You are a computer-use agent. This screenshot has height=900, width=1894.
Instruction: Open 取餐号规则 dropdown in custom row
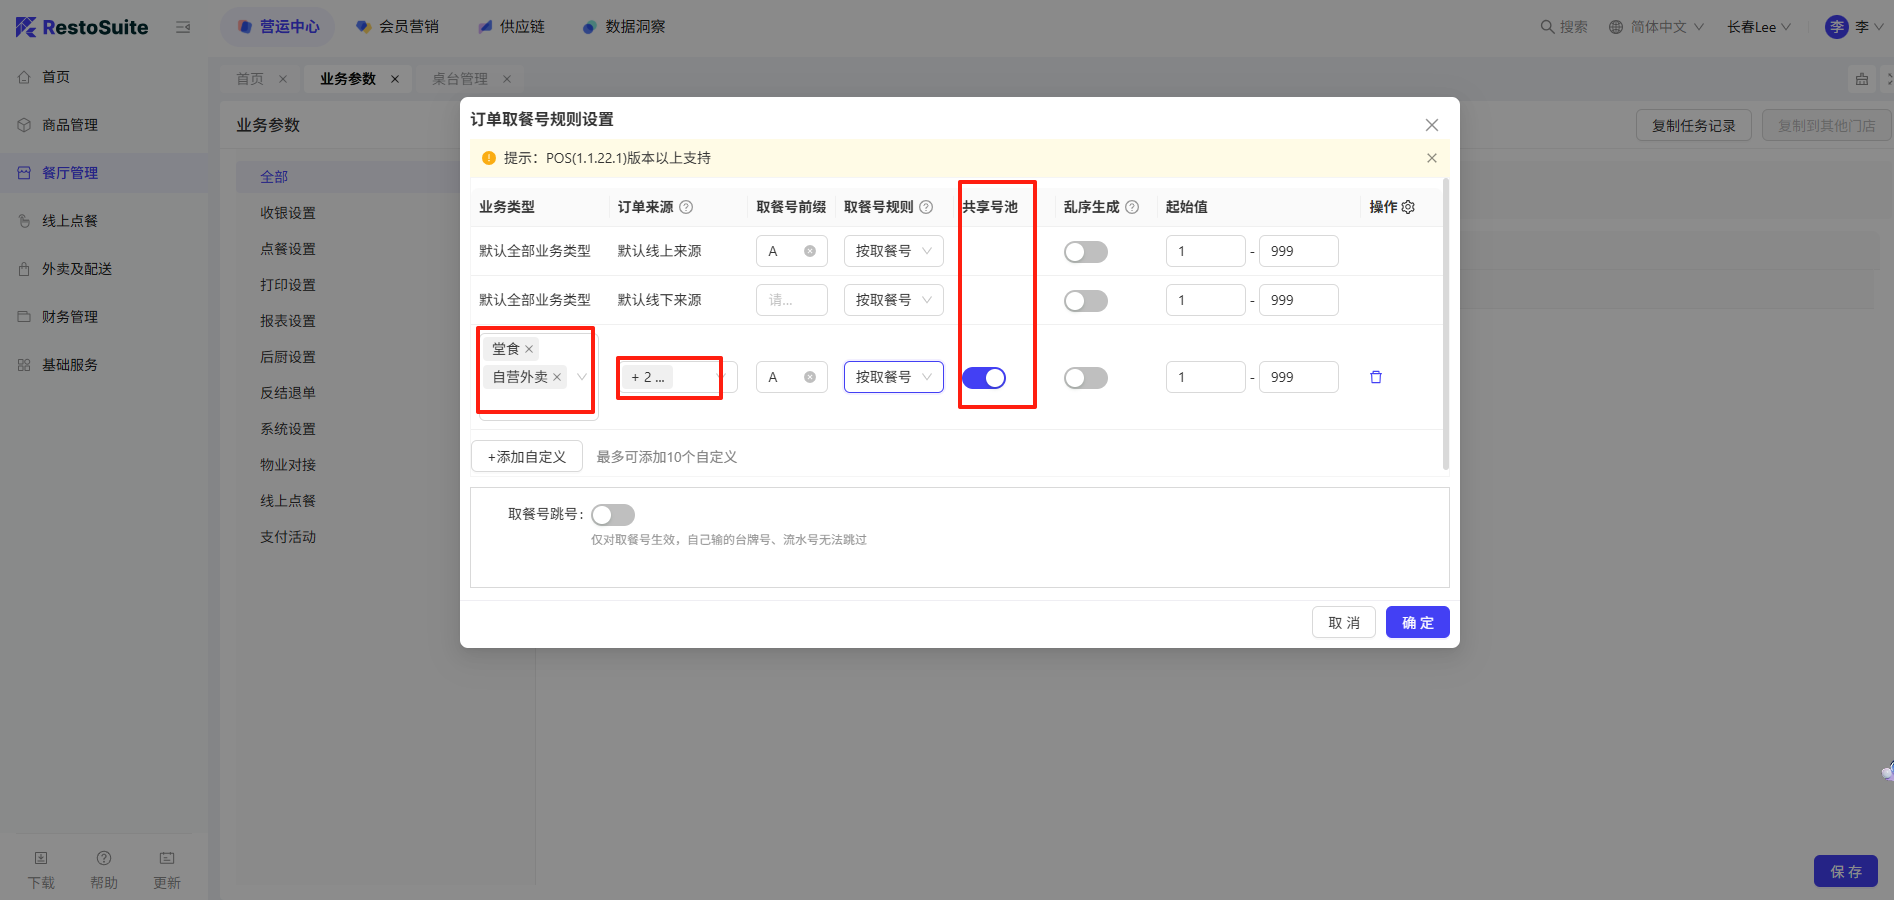(893, 377)
